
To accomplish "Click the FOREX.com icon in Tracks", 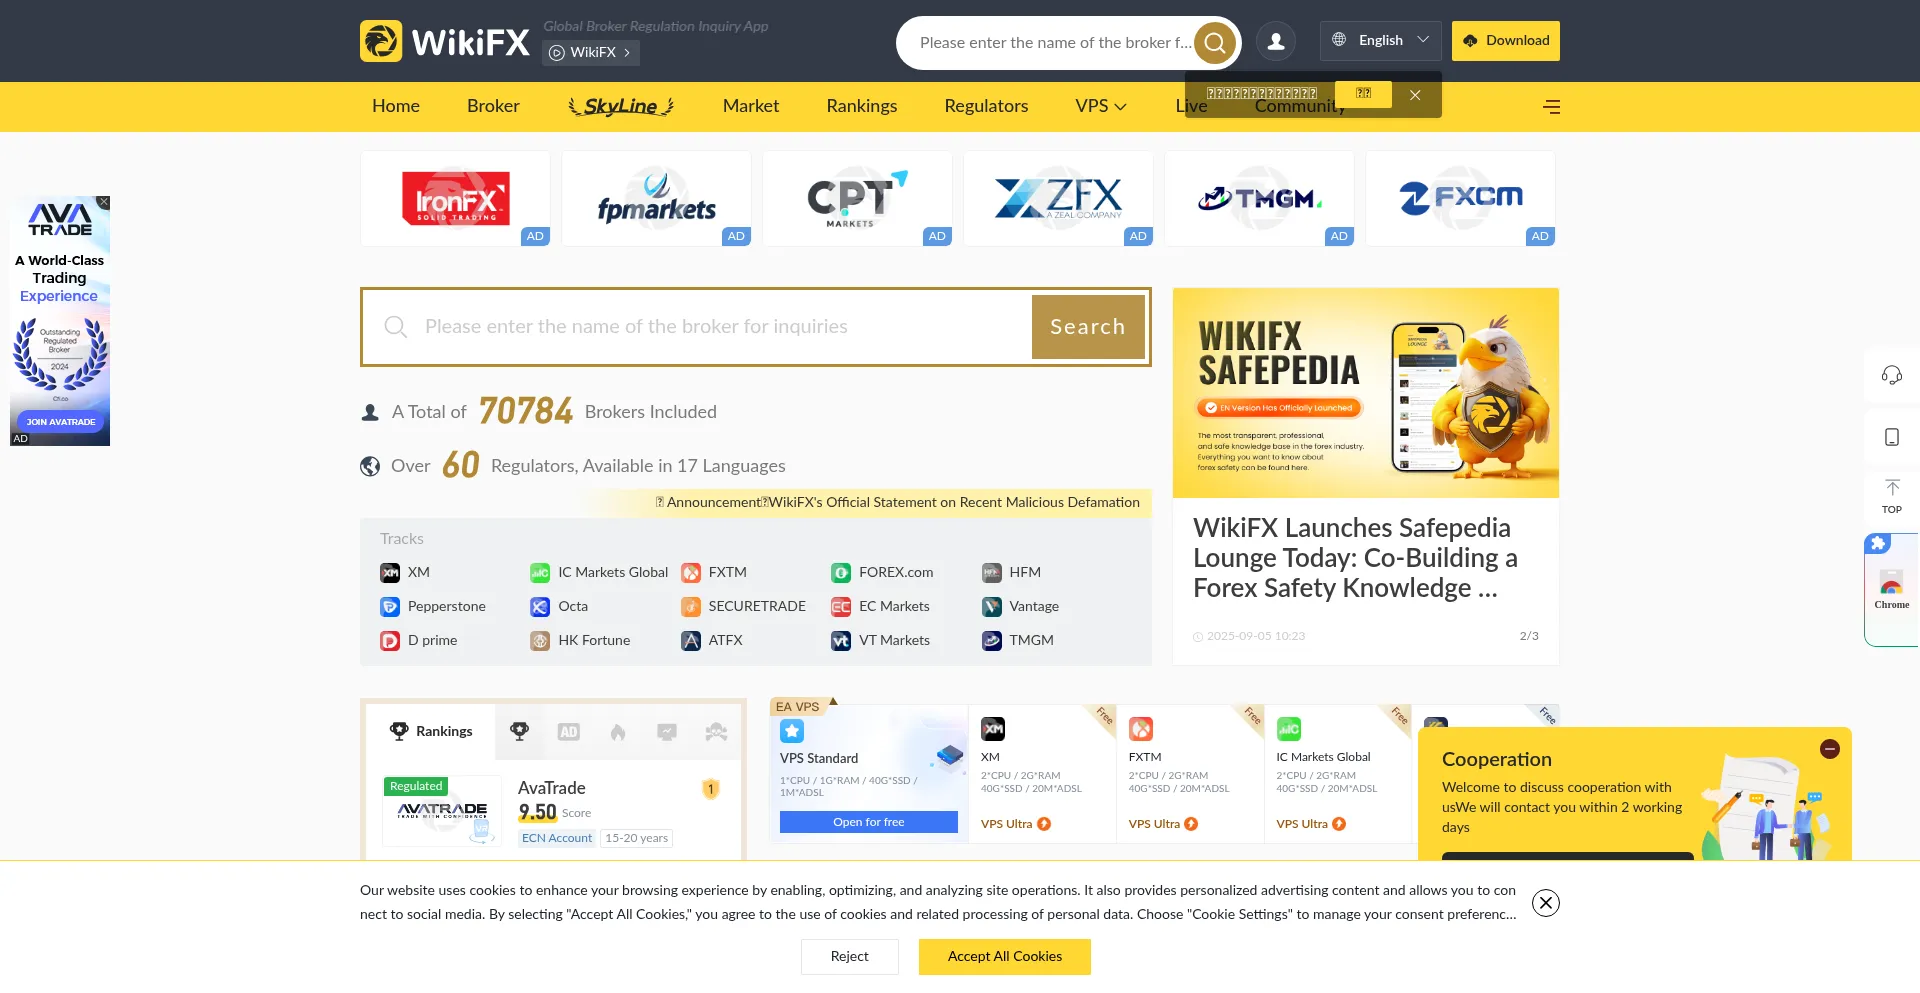I will pos(841,573).
